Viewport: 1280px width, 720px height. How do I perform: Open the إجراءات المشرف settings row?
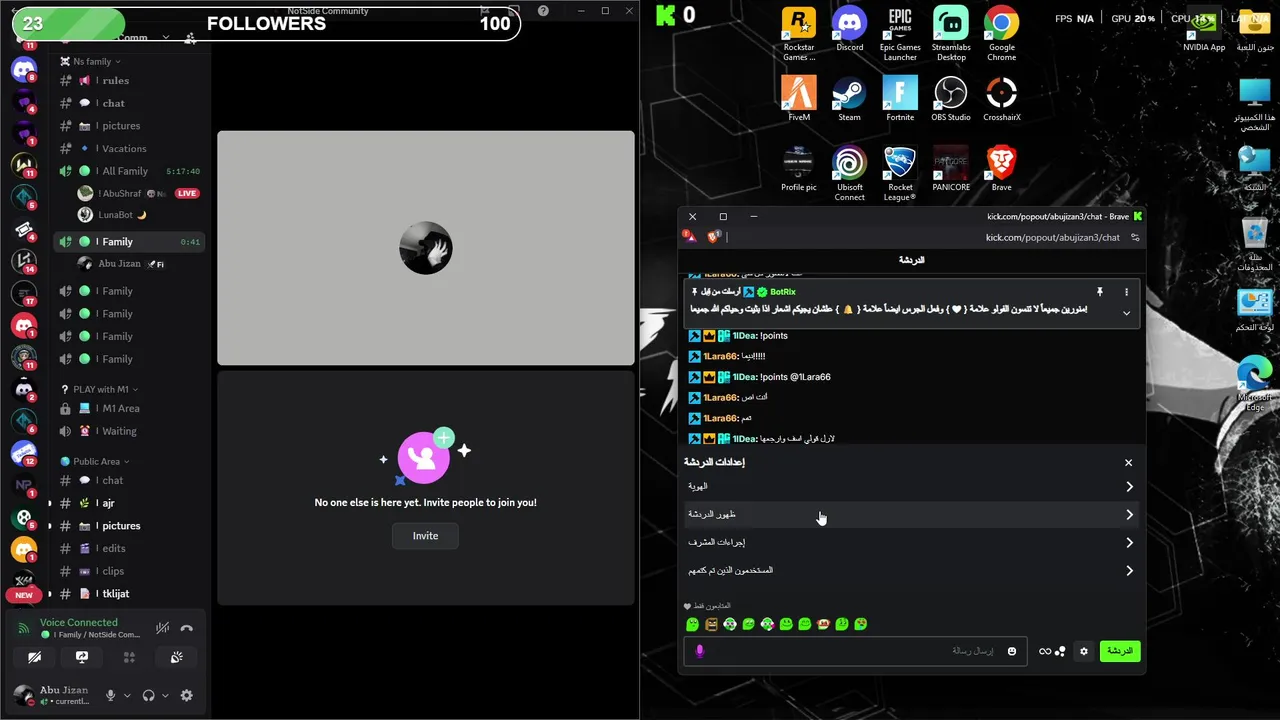[911, 543]
